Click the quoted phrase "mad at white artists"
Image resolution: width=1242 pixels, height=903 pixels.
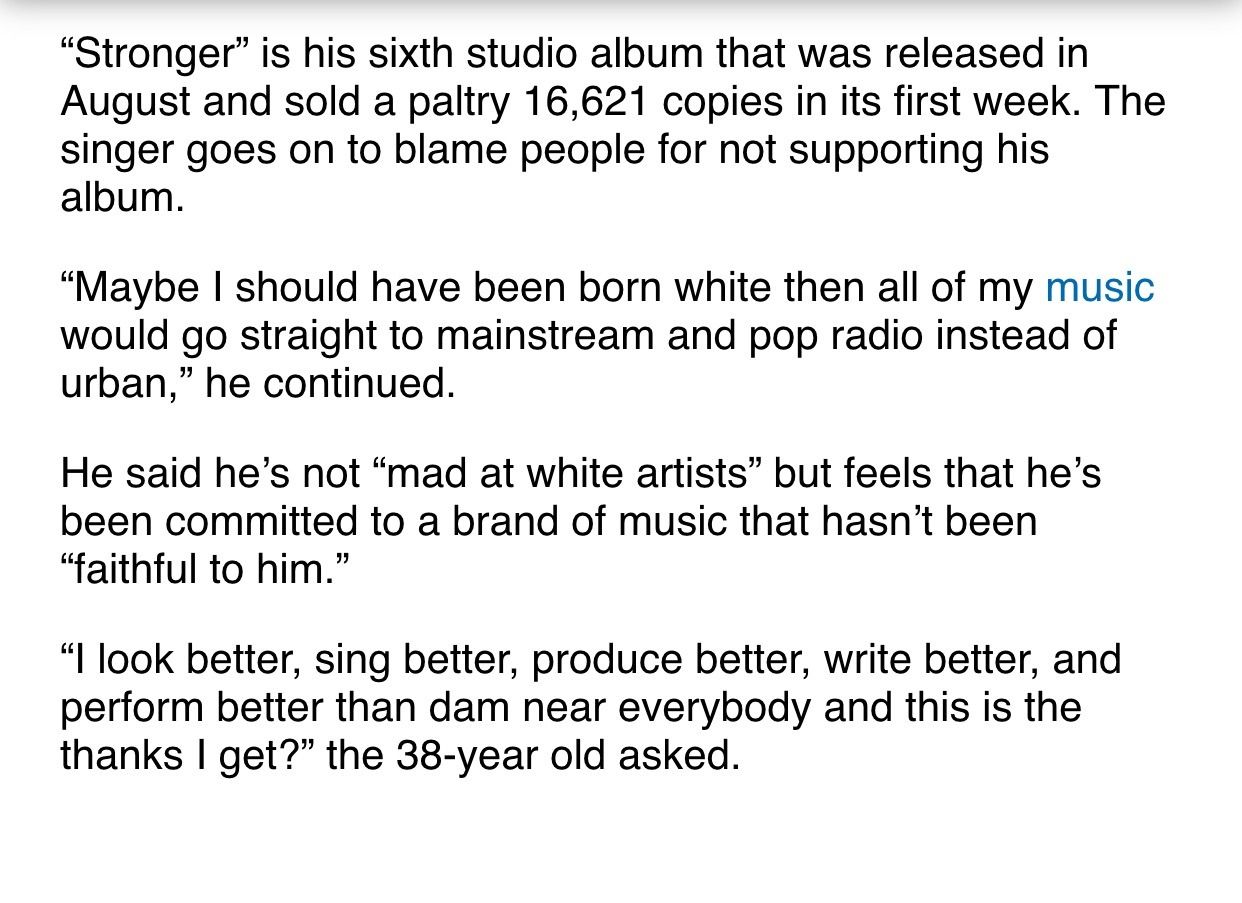point(564,473)
